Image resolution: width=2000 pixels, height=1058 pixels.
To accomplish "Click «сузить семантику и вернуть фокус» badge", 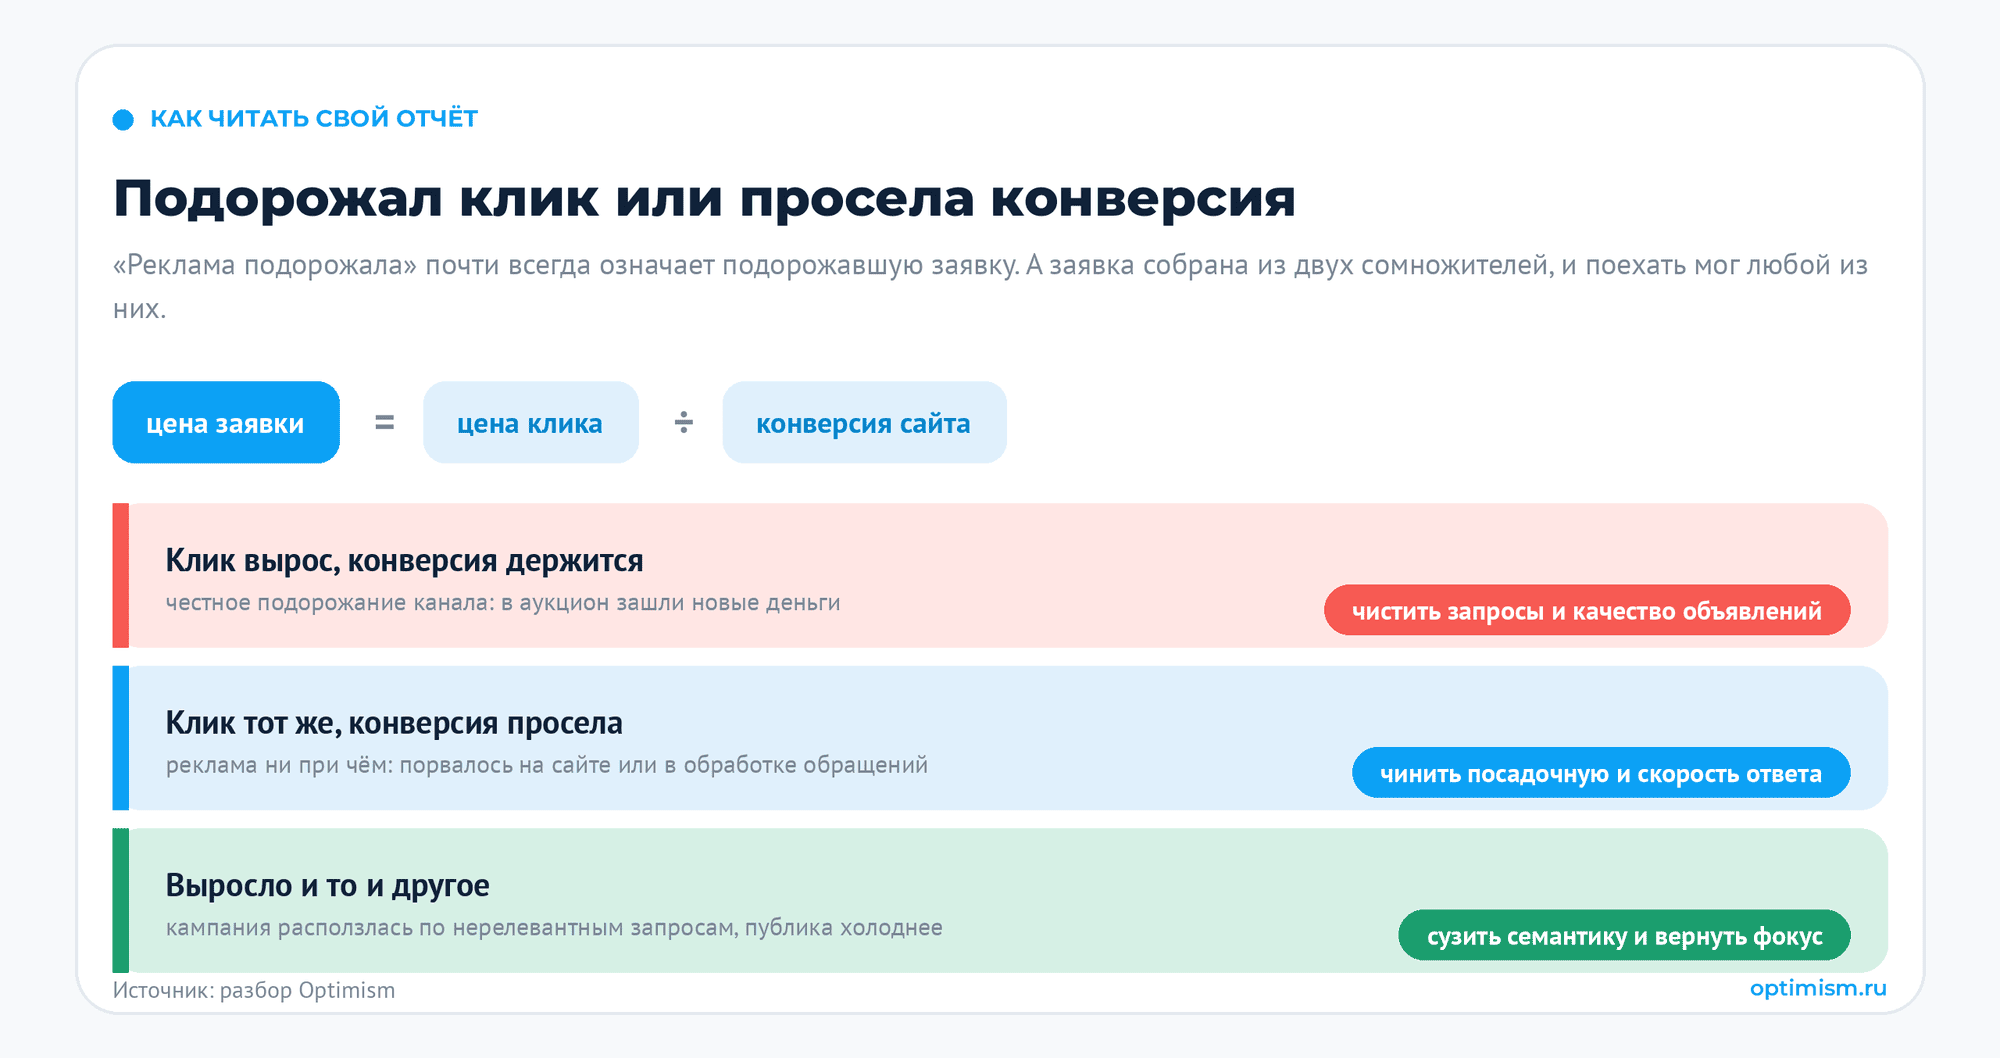I will pos(1624,935).
